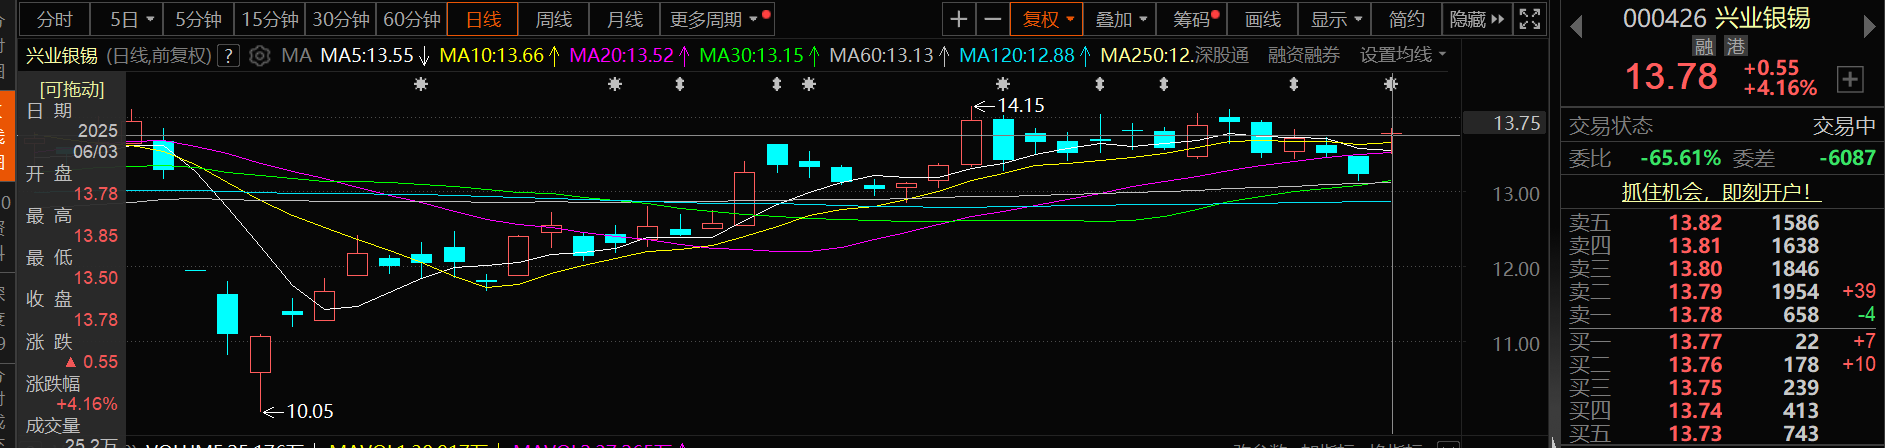This screenshot has width=1885, height=448.
Task: Switch to the 15分钟 period tab
Action: click(x=270, y=19)
